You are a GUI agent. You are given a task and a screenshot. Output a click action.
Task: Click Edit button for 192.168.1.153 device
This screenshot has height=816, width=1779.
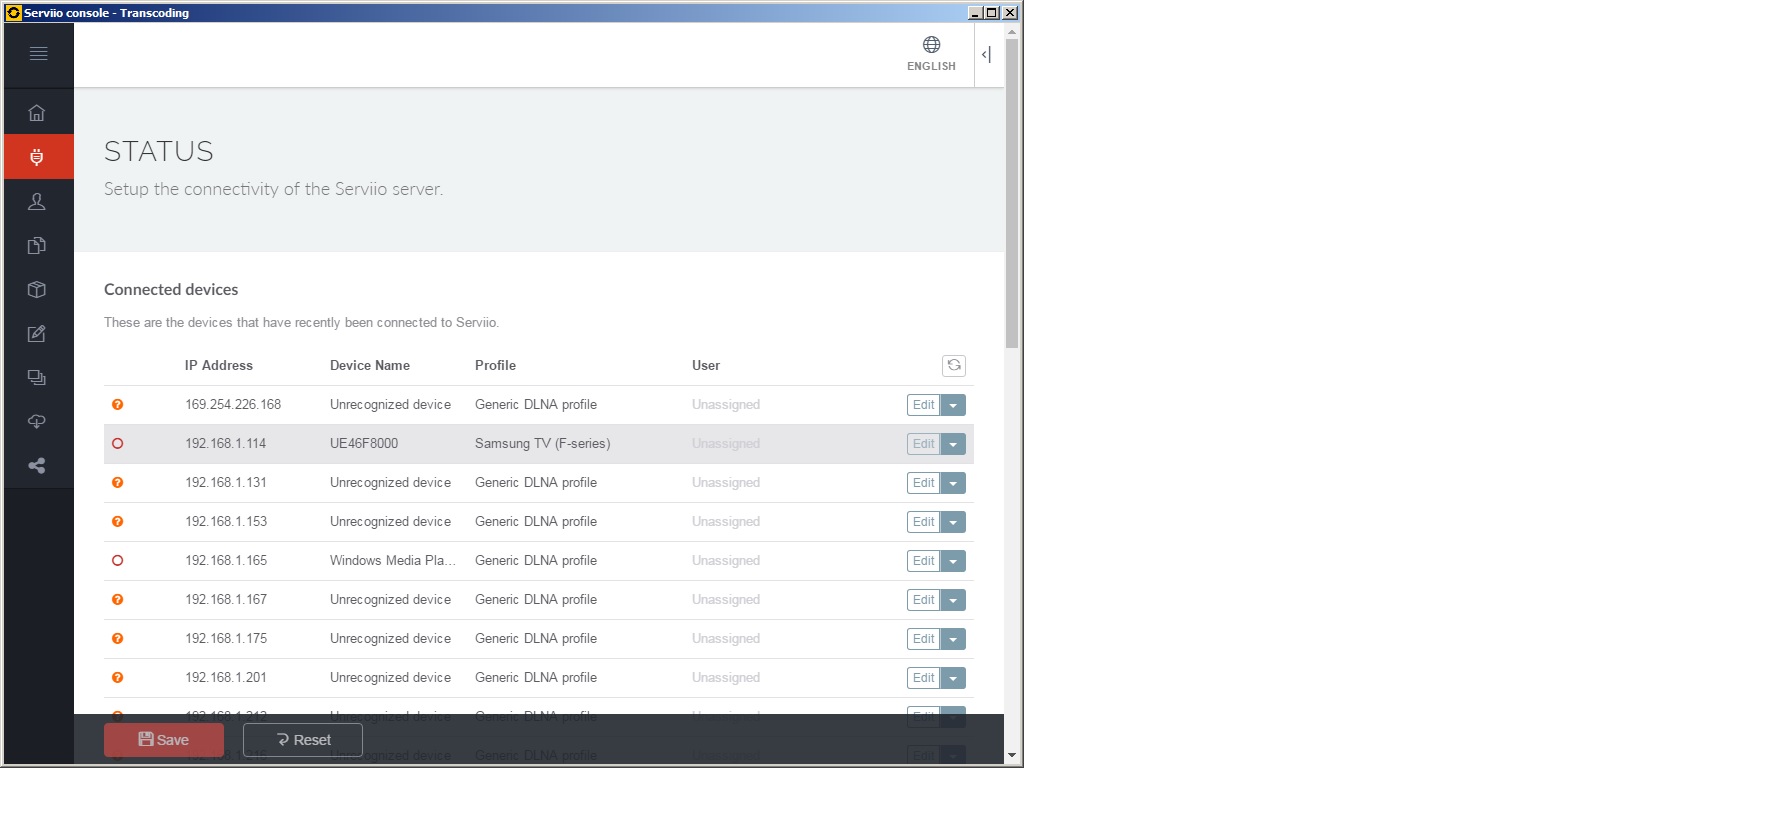(x=923, y=522)
